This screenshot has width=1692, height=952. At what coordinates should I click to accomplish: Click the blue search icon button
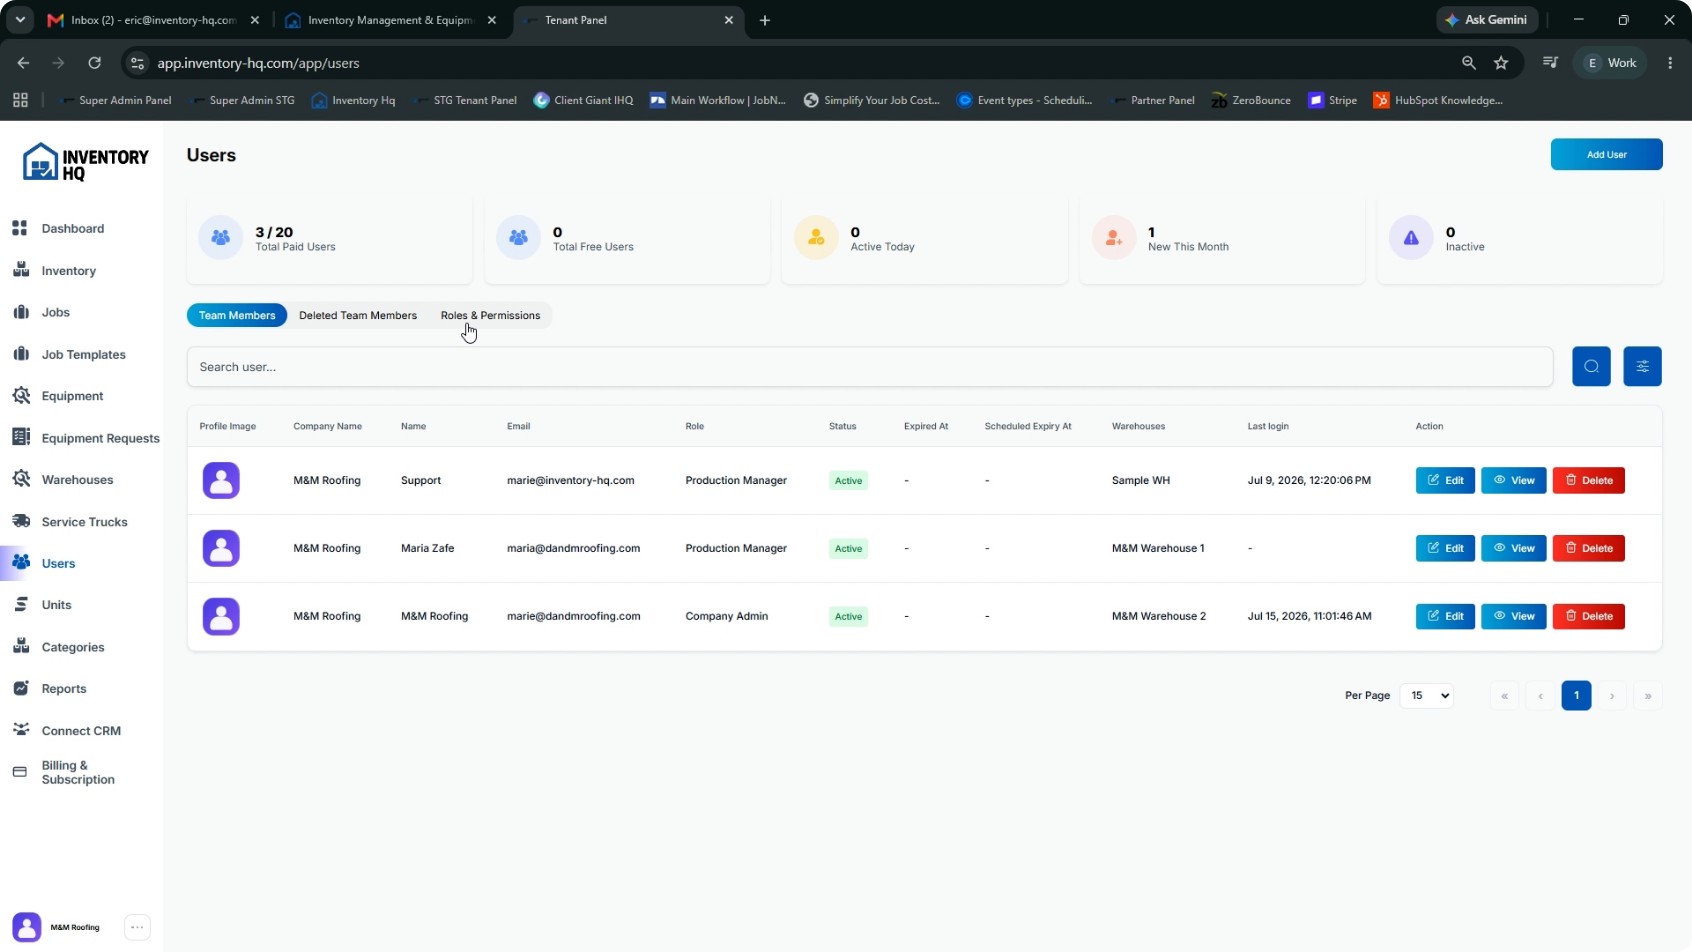click(1591, 366)
